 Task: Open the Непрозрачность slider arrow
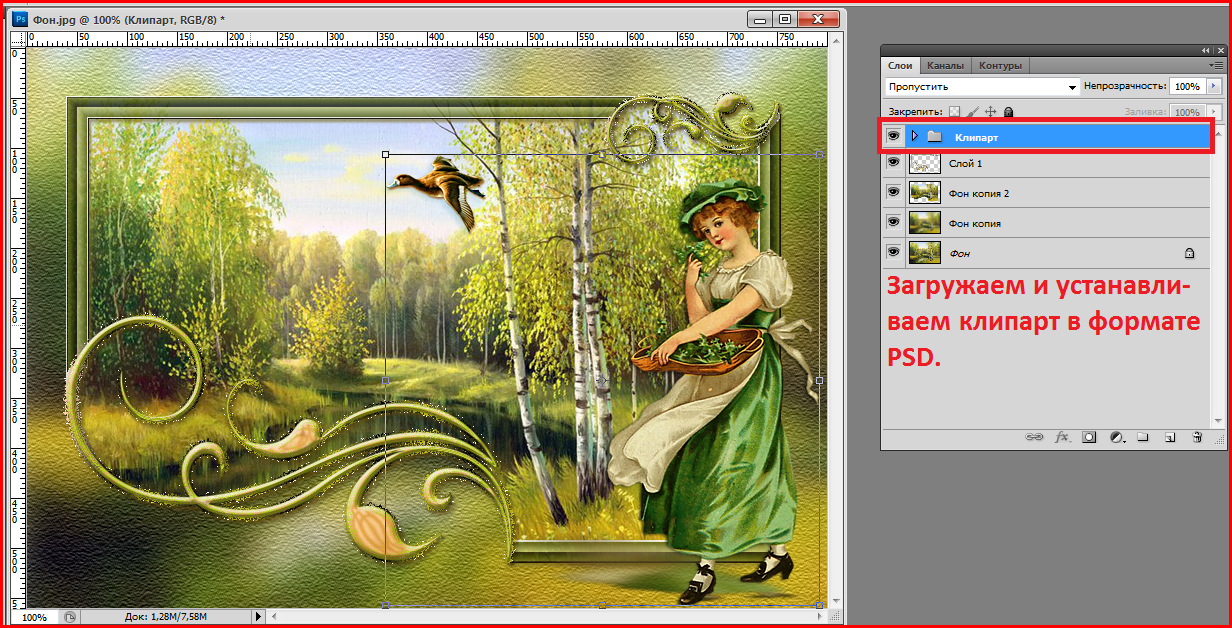1214,87
